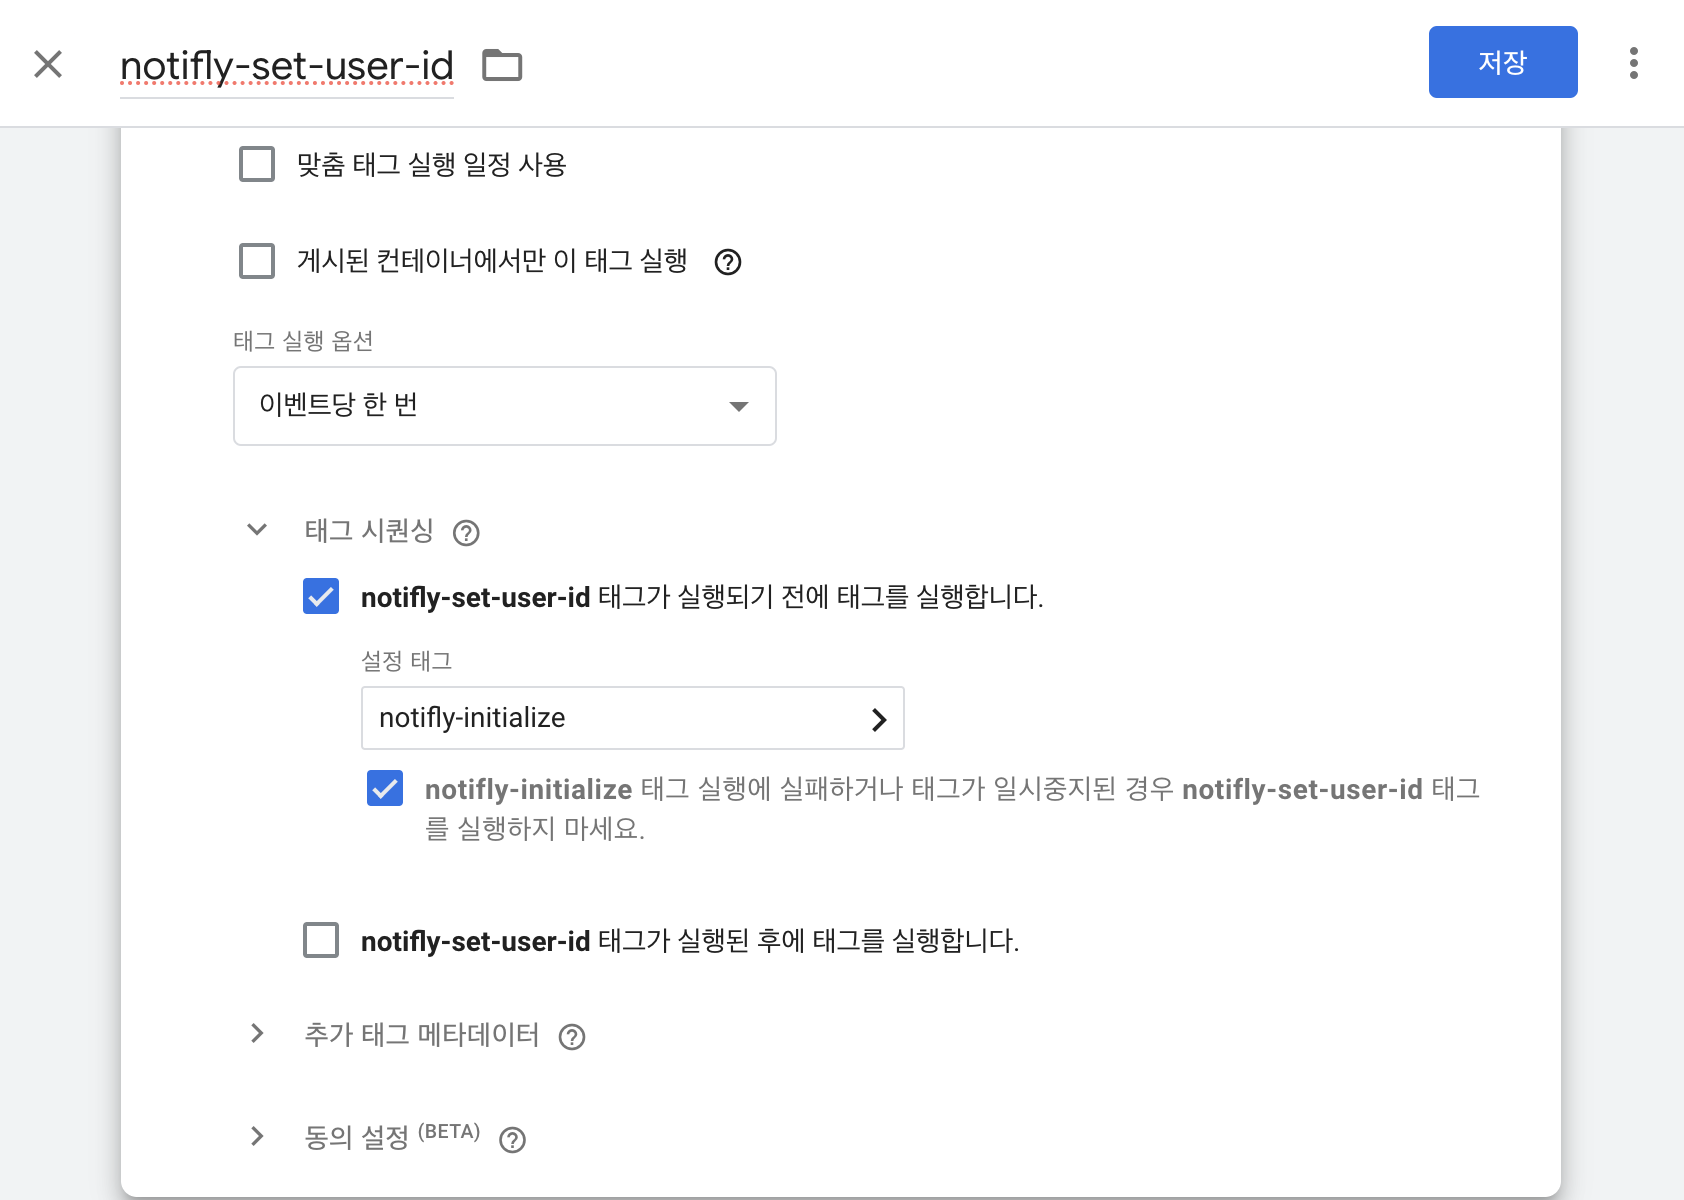Open the folder icon beside the tag name
This screenshot has width=1684, height=1200.
tap(503, 64)
